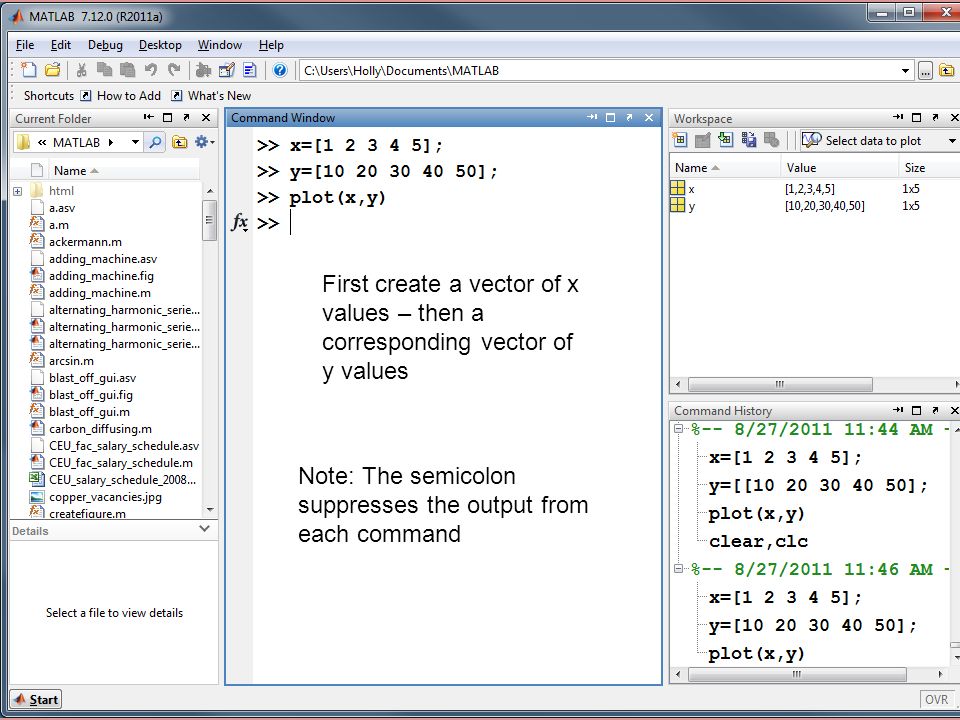This screenshot has width=960, height=720.
Task: Click the fx function browser icon
Action: coord(239,222)
